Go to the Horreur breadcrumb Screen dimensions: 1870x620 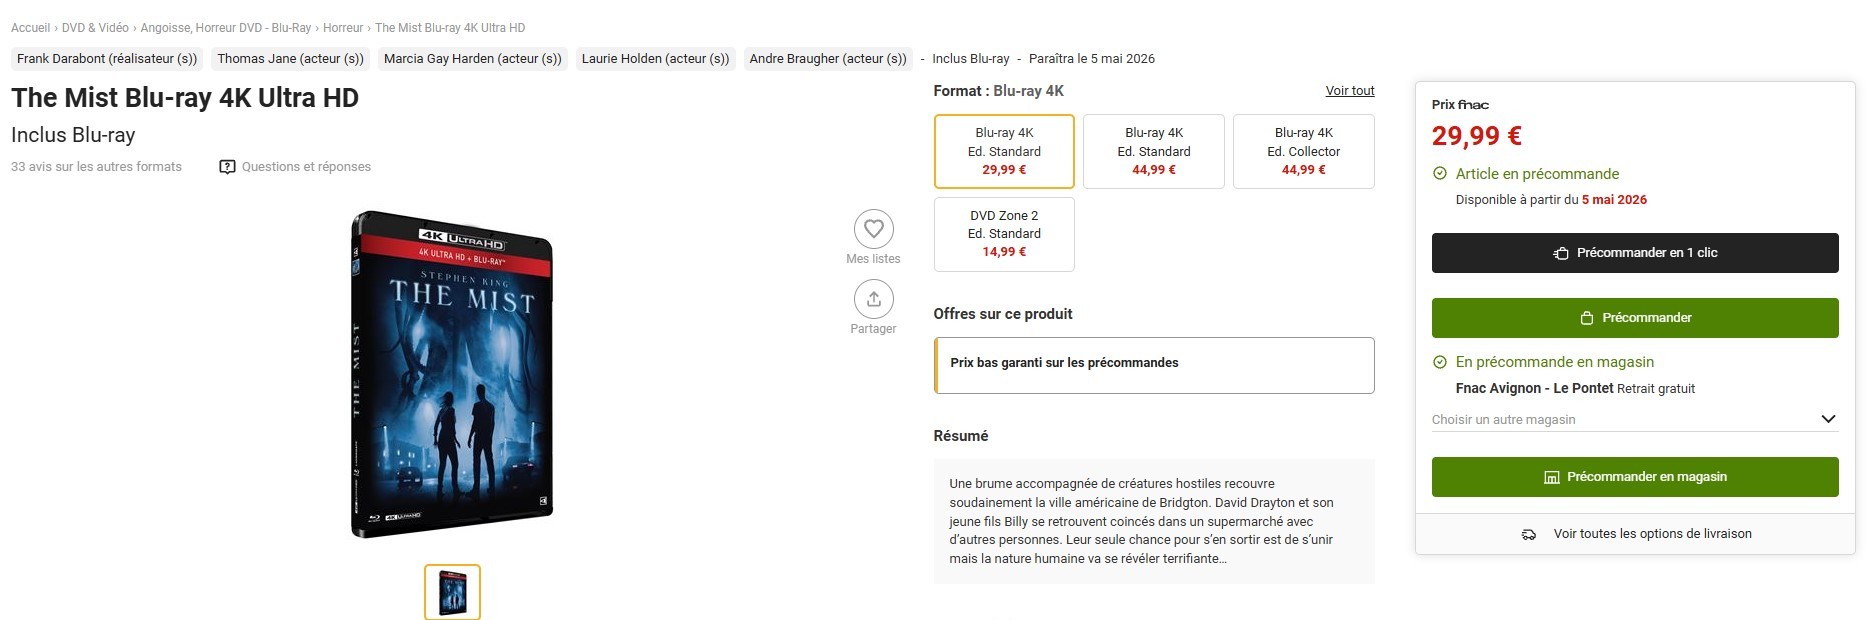coord(343,28)
